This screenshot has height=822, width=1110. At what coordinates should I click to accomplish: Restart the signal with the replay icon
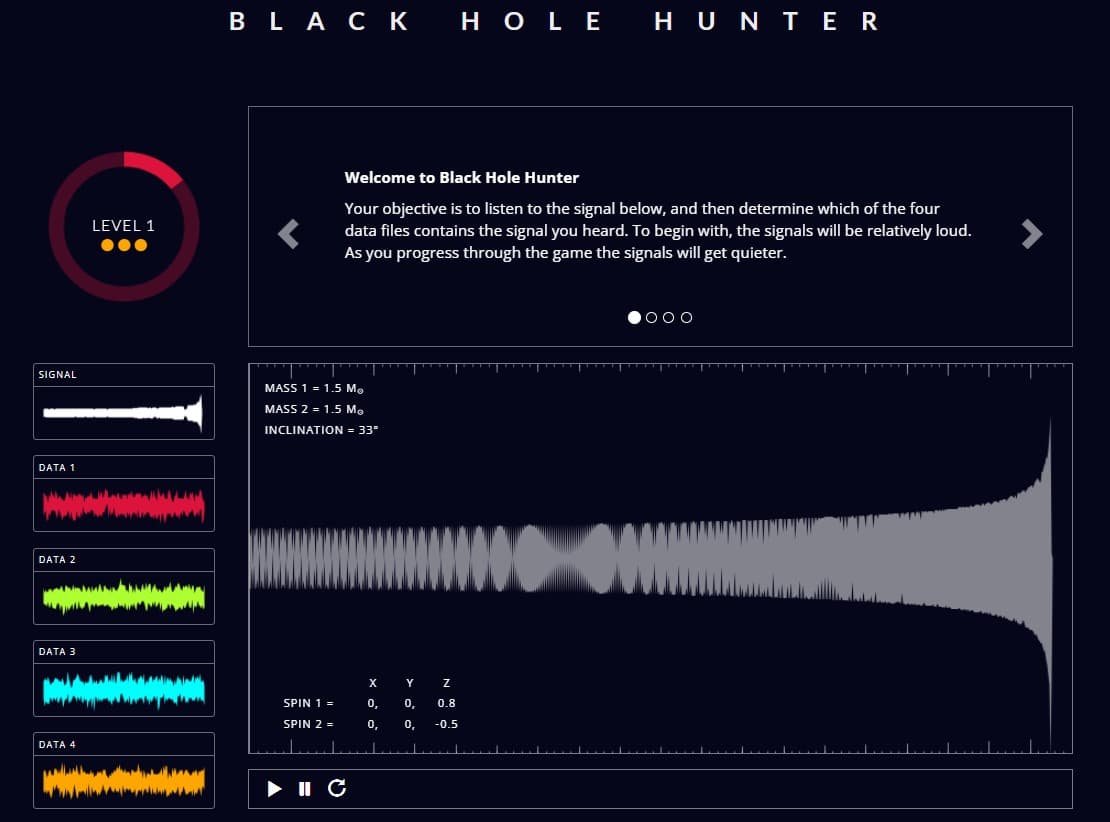coord(337,789)
